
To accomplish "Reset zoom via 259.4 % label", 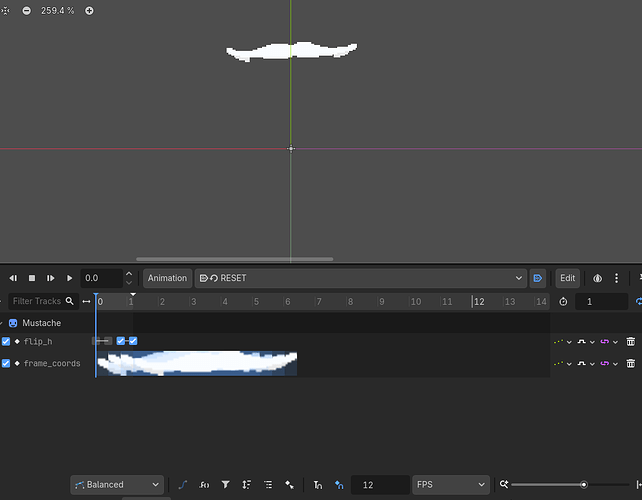I will pos(57,11).
